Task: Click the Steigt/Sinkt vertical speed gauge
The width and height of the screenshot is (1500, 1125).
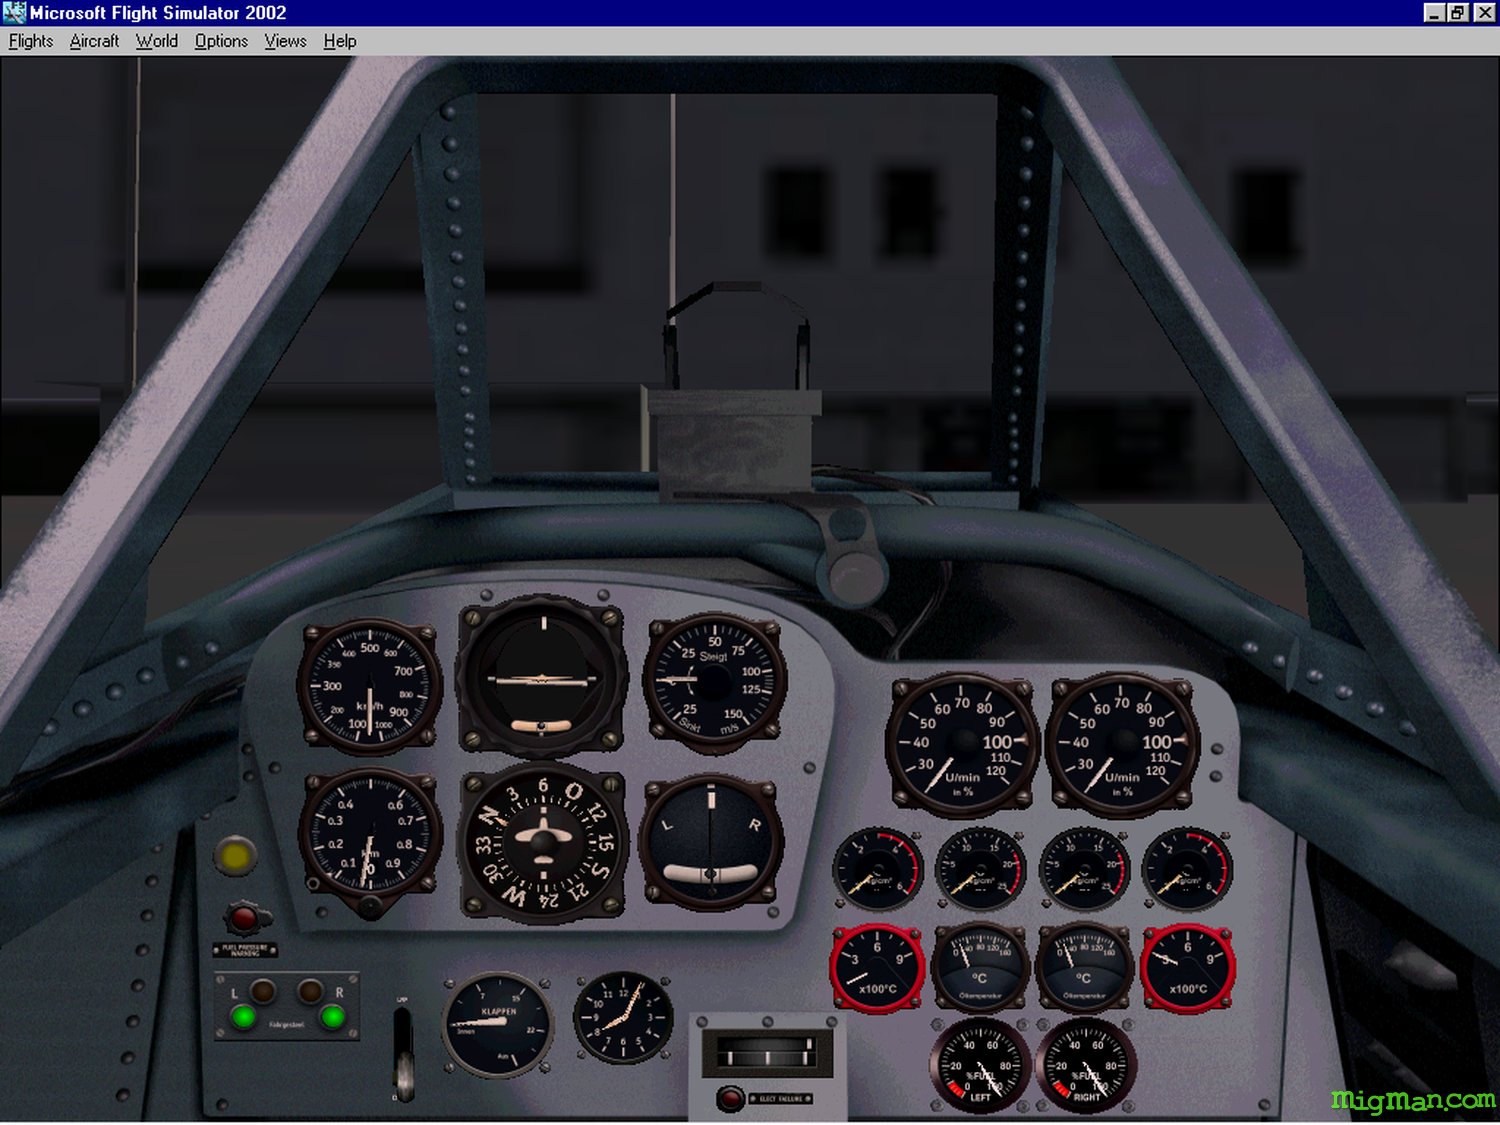Action: pos(714,682)
